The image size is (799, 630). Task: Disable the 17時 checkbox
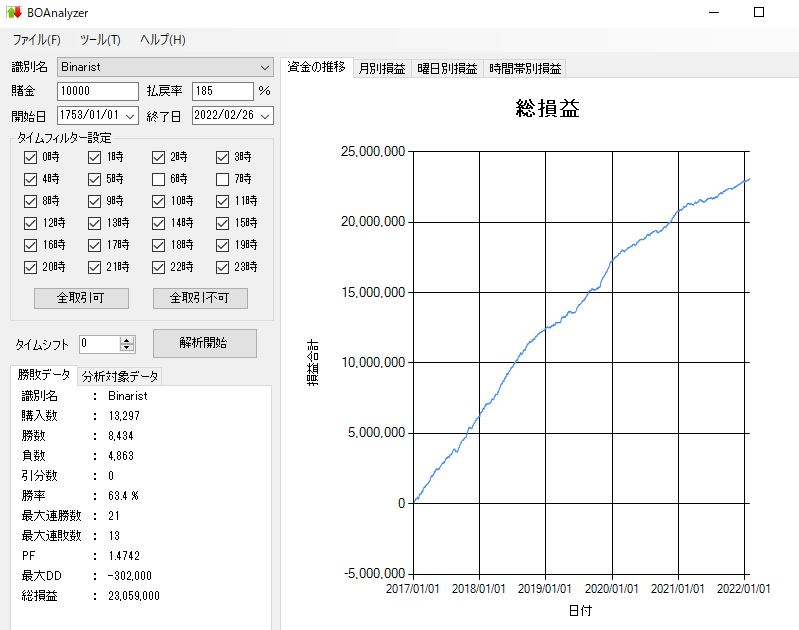[94, 245]
